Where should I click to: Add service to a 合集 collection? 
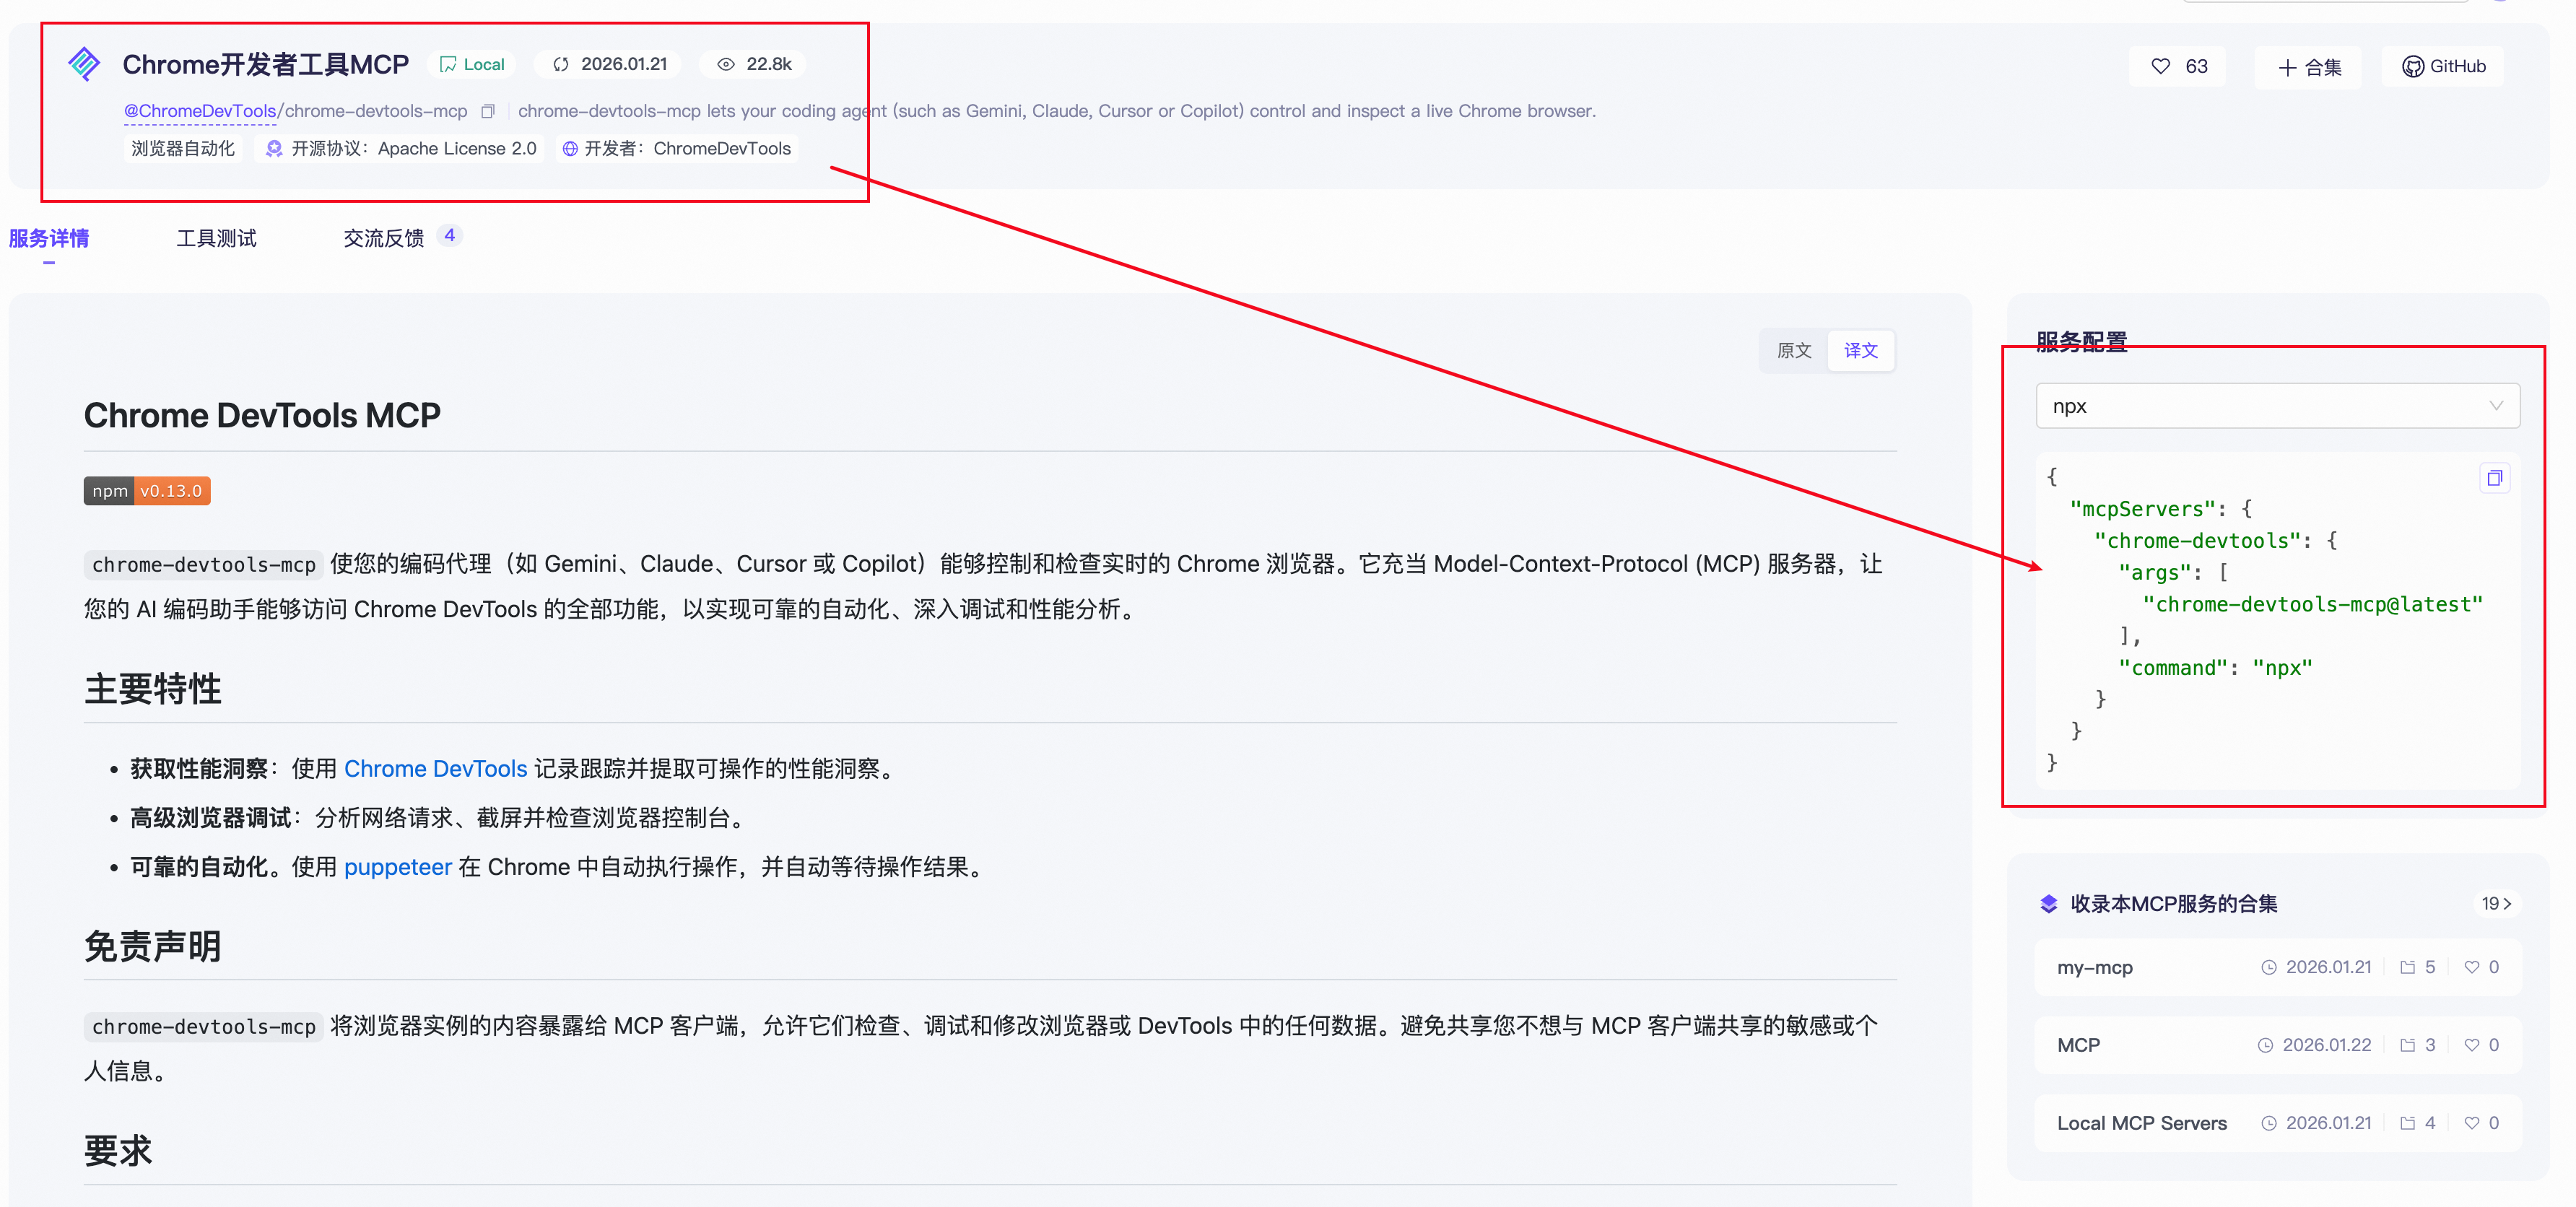click(x=2308, y=67)
